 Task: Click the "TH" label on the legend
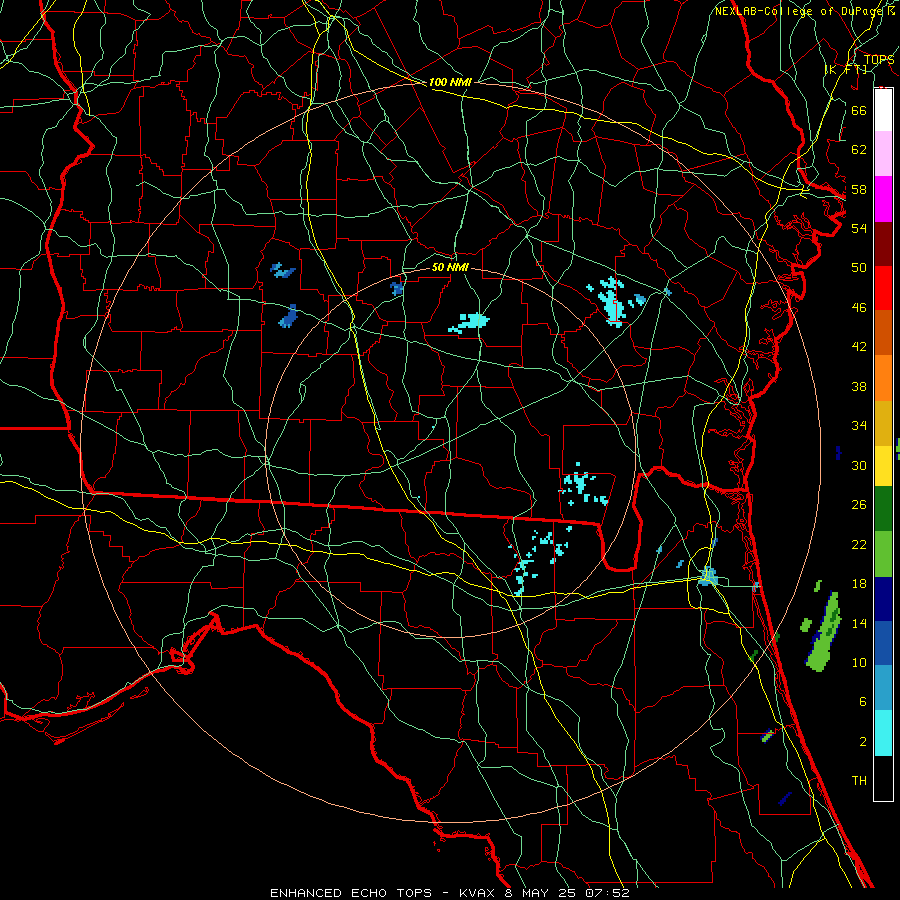(859, 781)
